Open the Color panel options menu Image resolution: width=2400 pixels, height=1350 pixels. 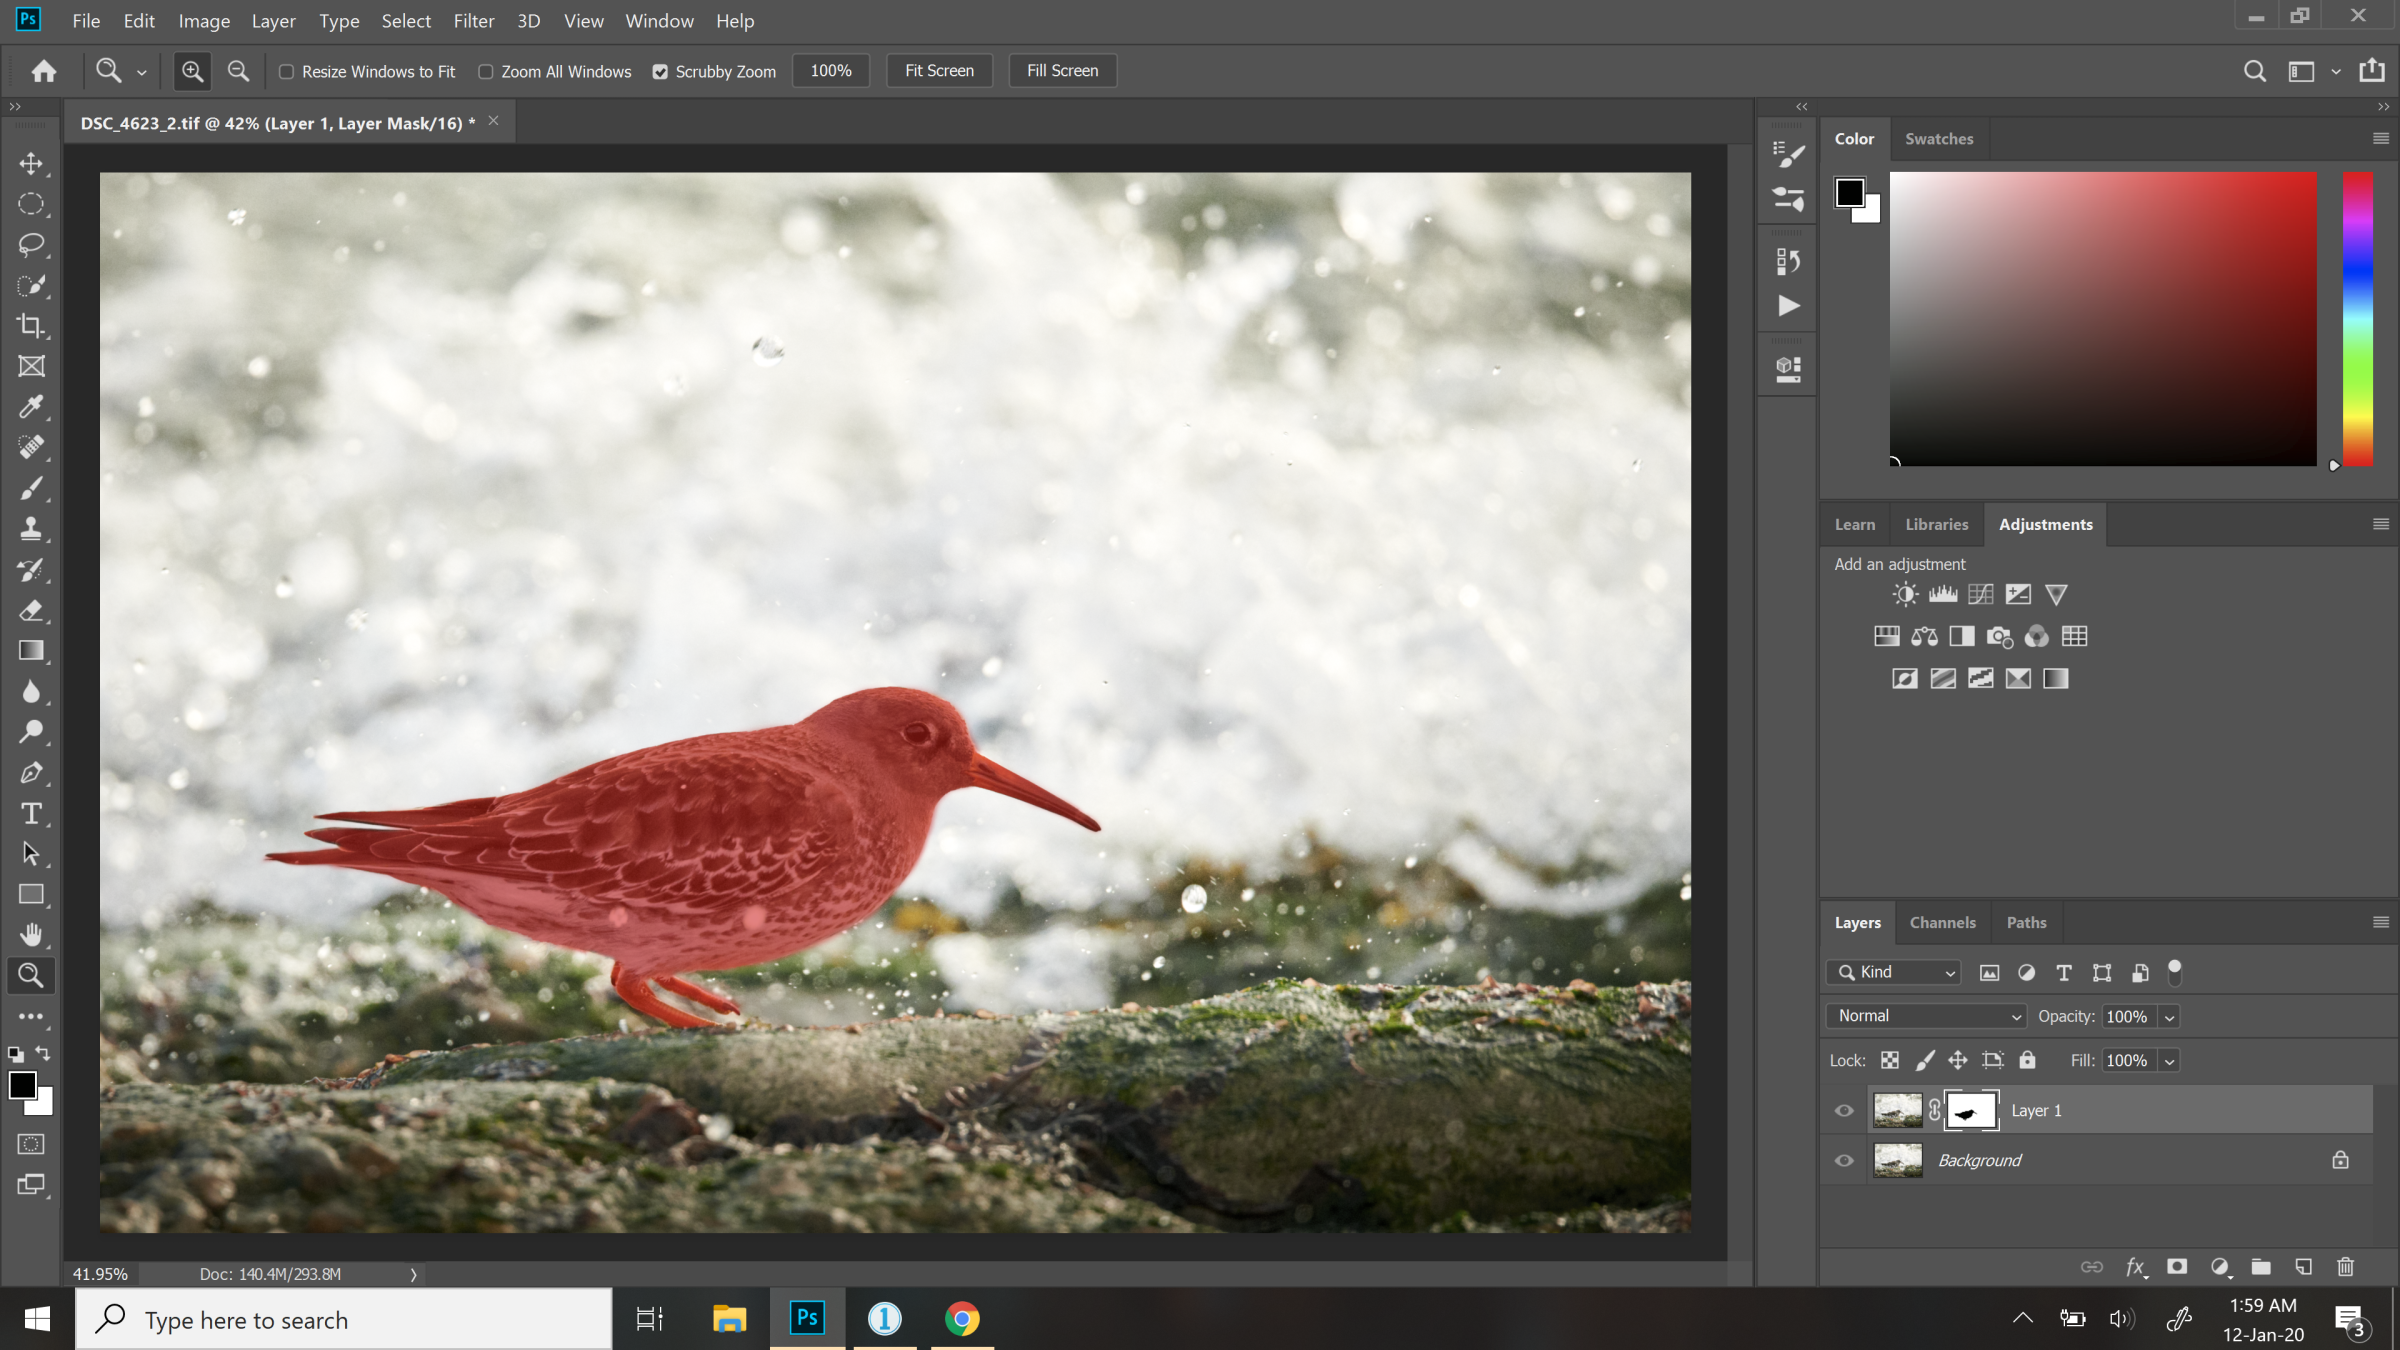(2380, 139)
